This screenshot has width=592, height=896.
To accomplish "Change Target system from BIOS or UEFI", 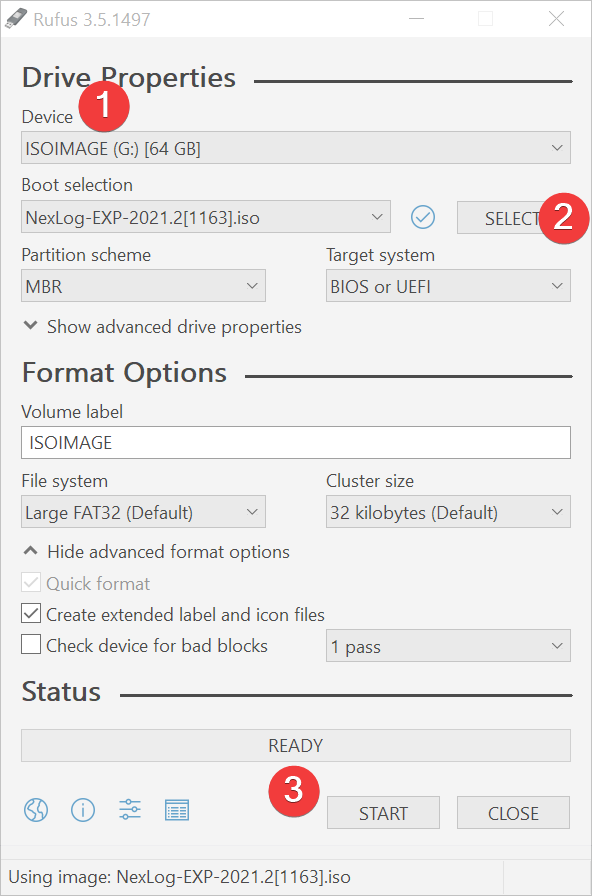I will coord(448,285).
